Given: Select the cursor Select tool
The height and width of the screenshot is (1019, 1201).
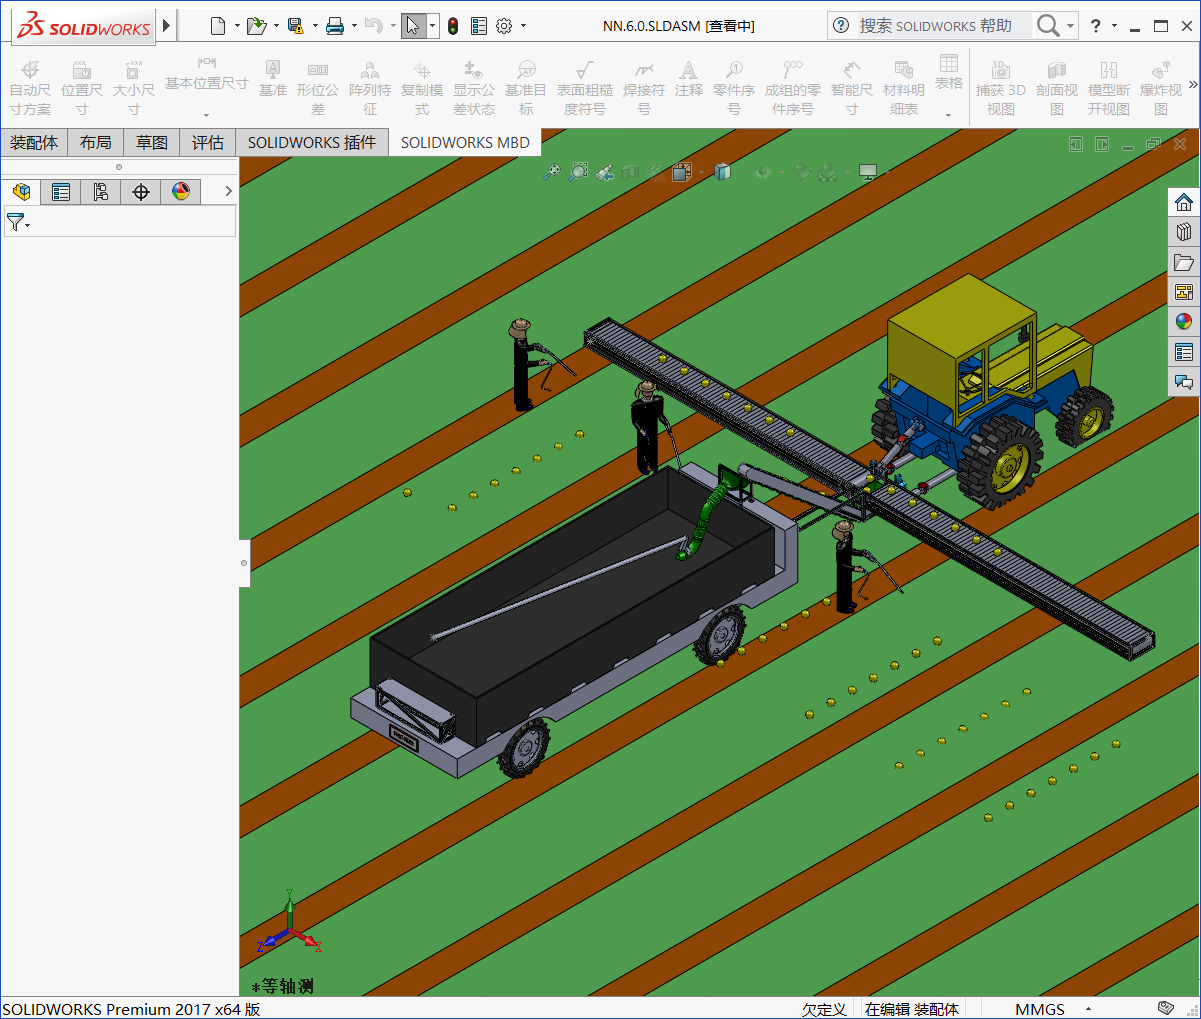Looking at the screenshot, I should coord(413,26).
